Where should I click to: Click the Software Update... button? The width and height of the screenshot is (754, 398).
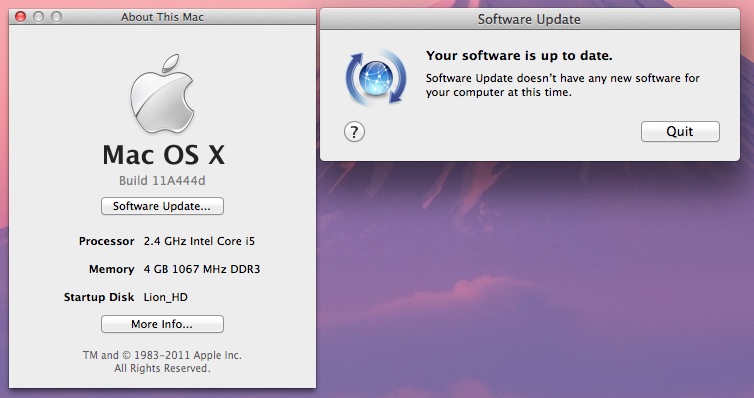162,206
